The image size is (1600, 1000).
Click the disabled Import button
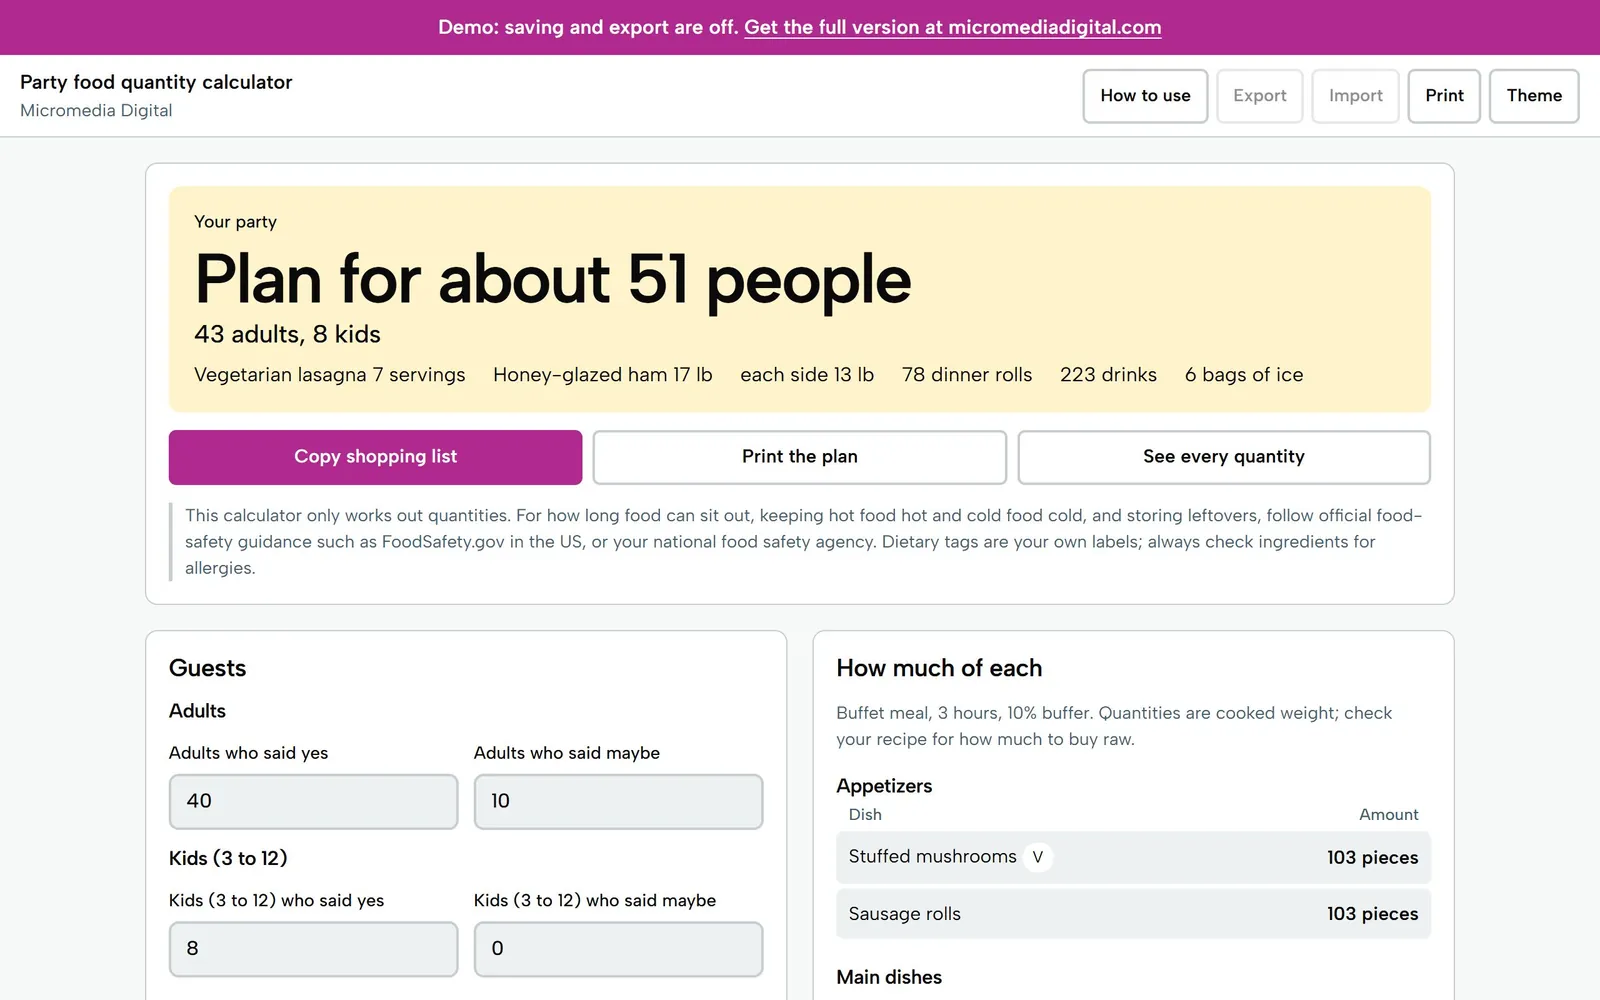[1355, 96]
